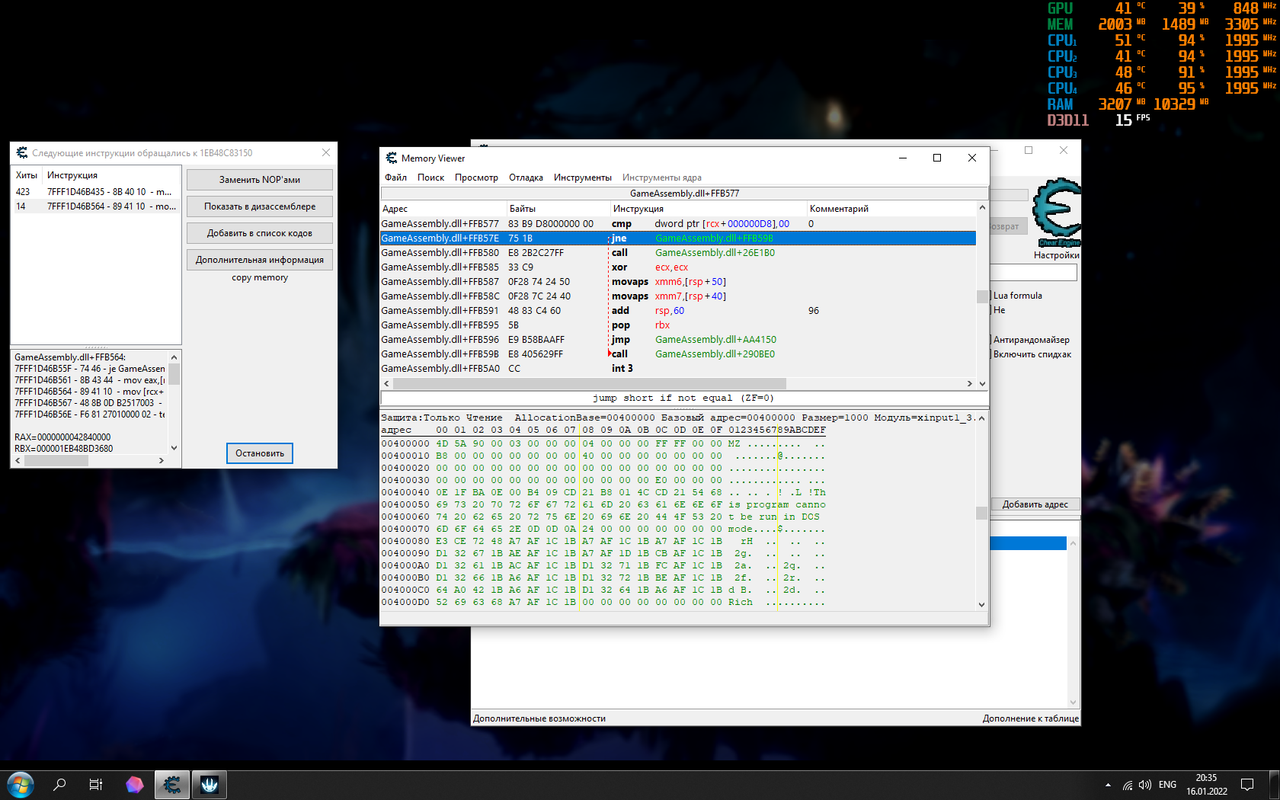Image resolution: width=1280 pixels, height=800 pixels.
Task: Click 'Добавить адрес' button in main window
Action: 1035,505
